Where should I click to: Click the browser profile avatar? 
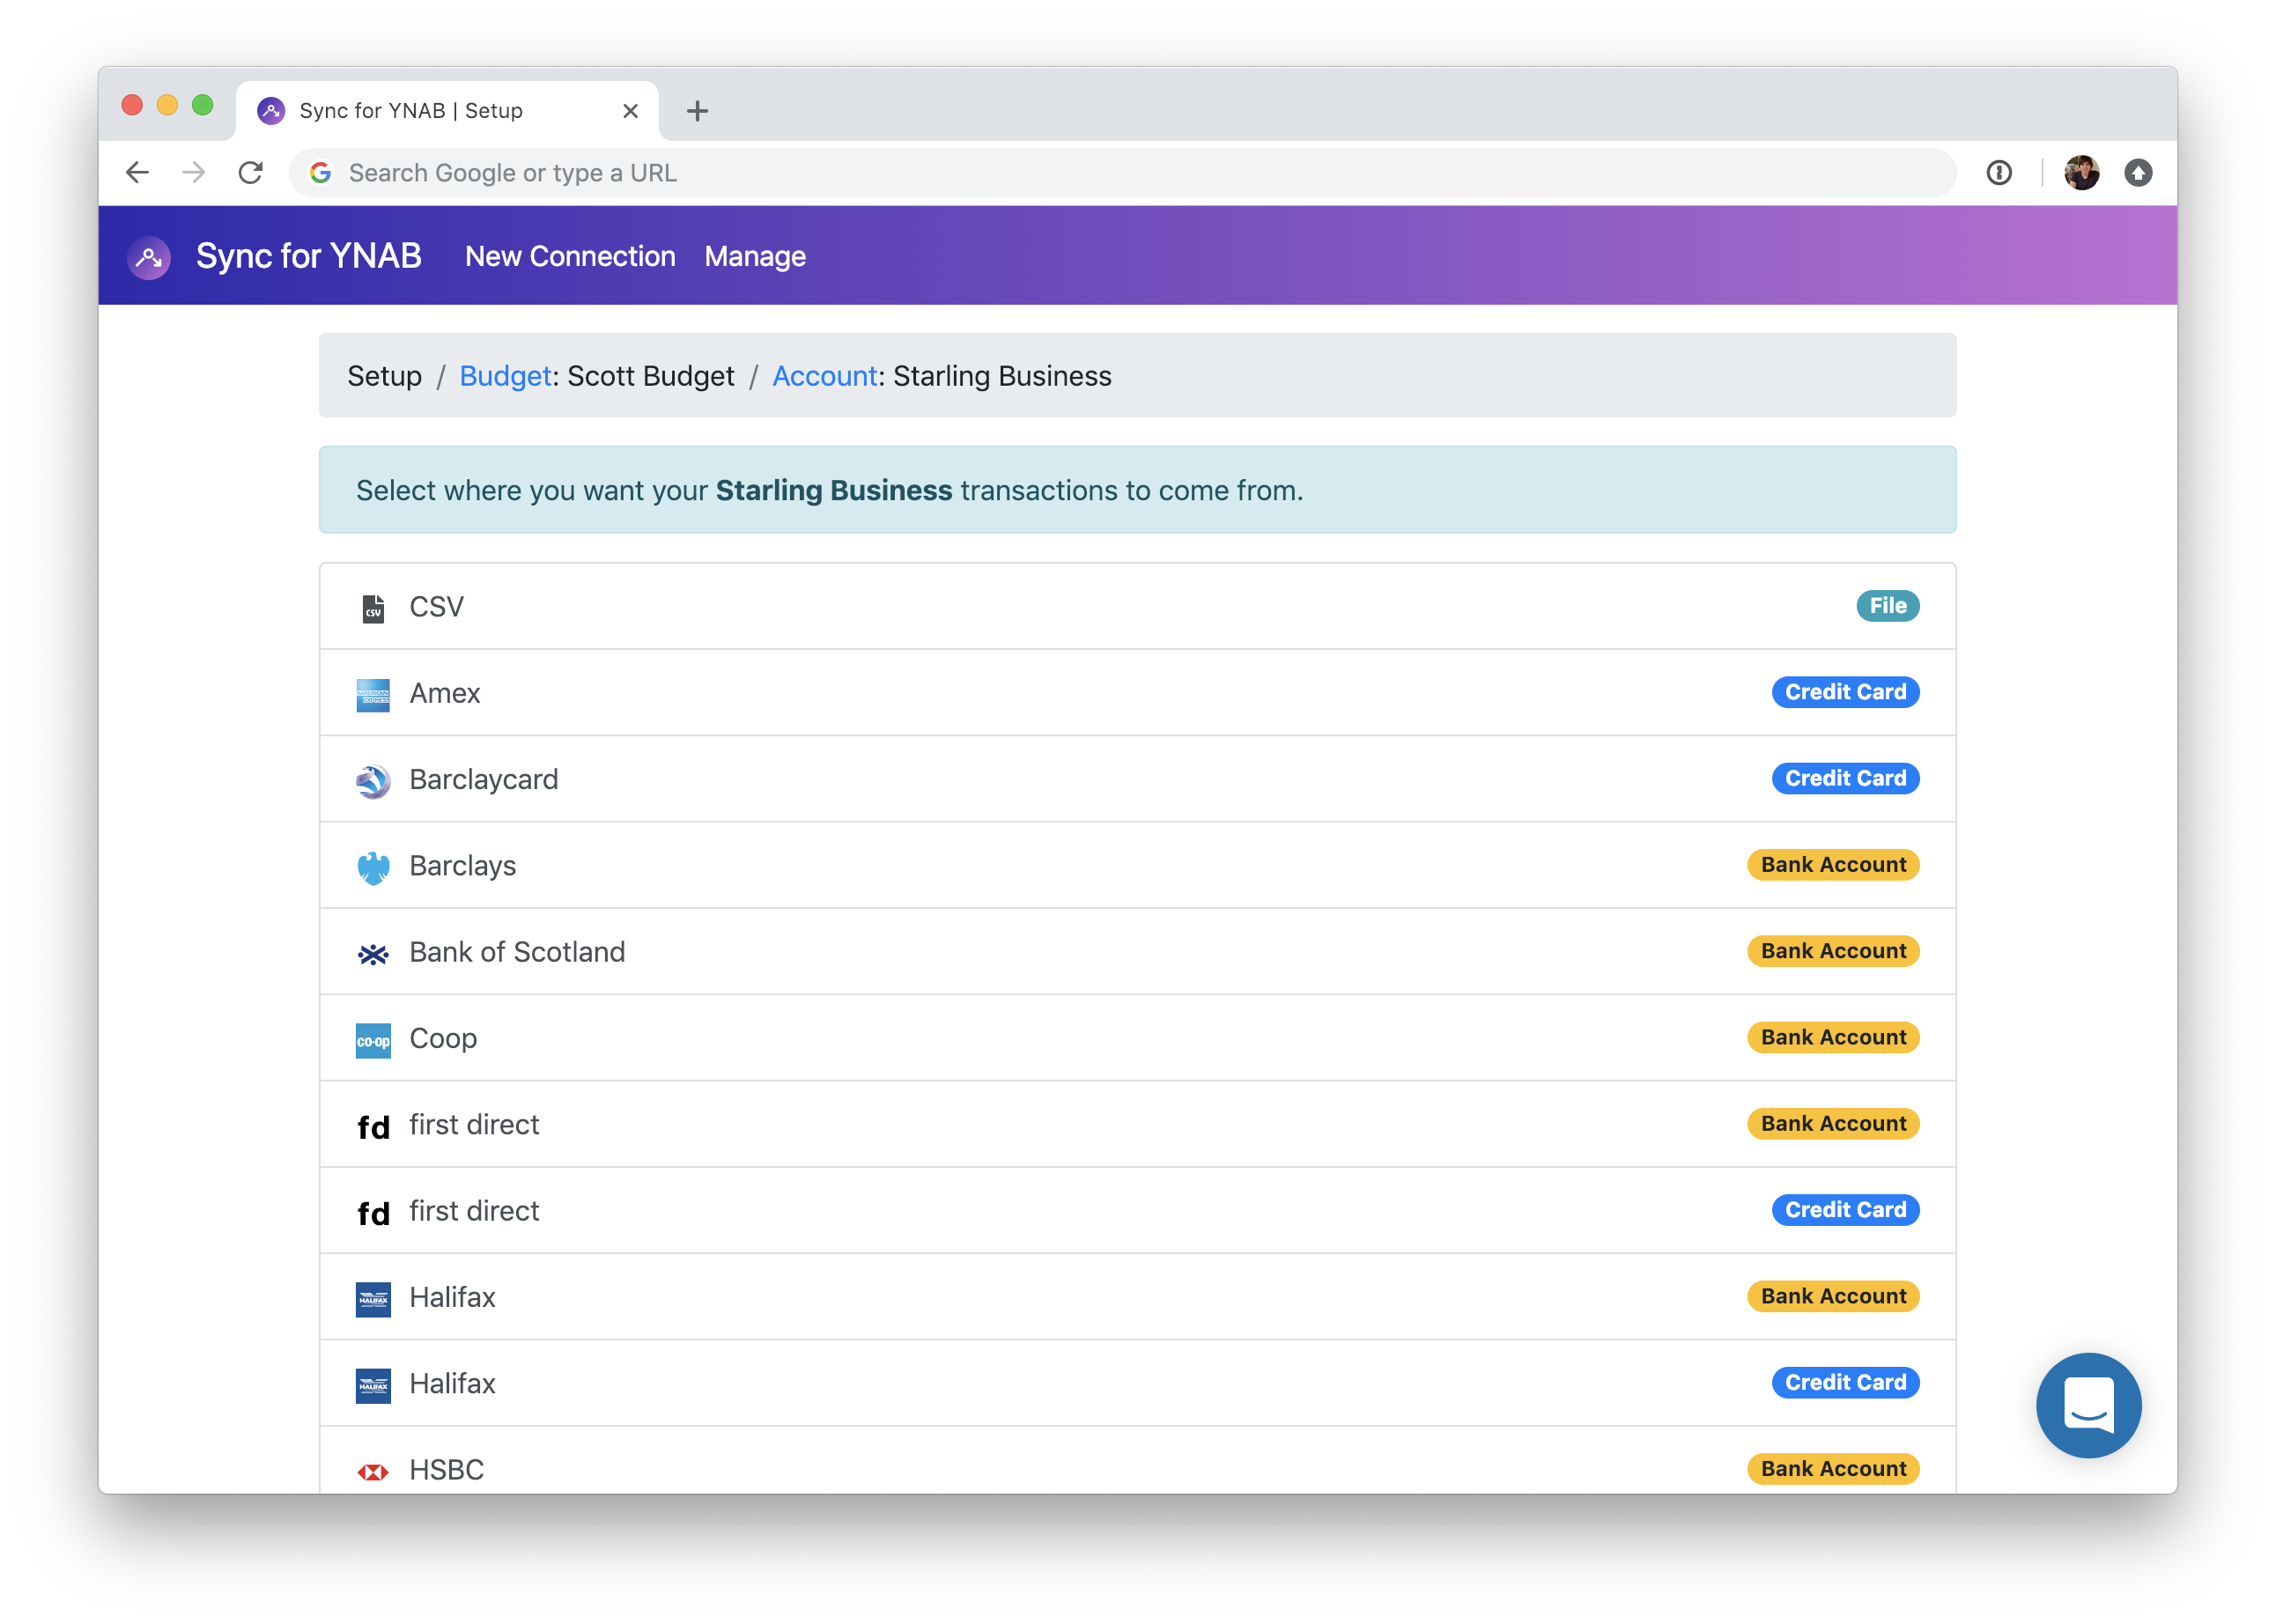pyautogui.click(x=2083, y=172)
